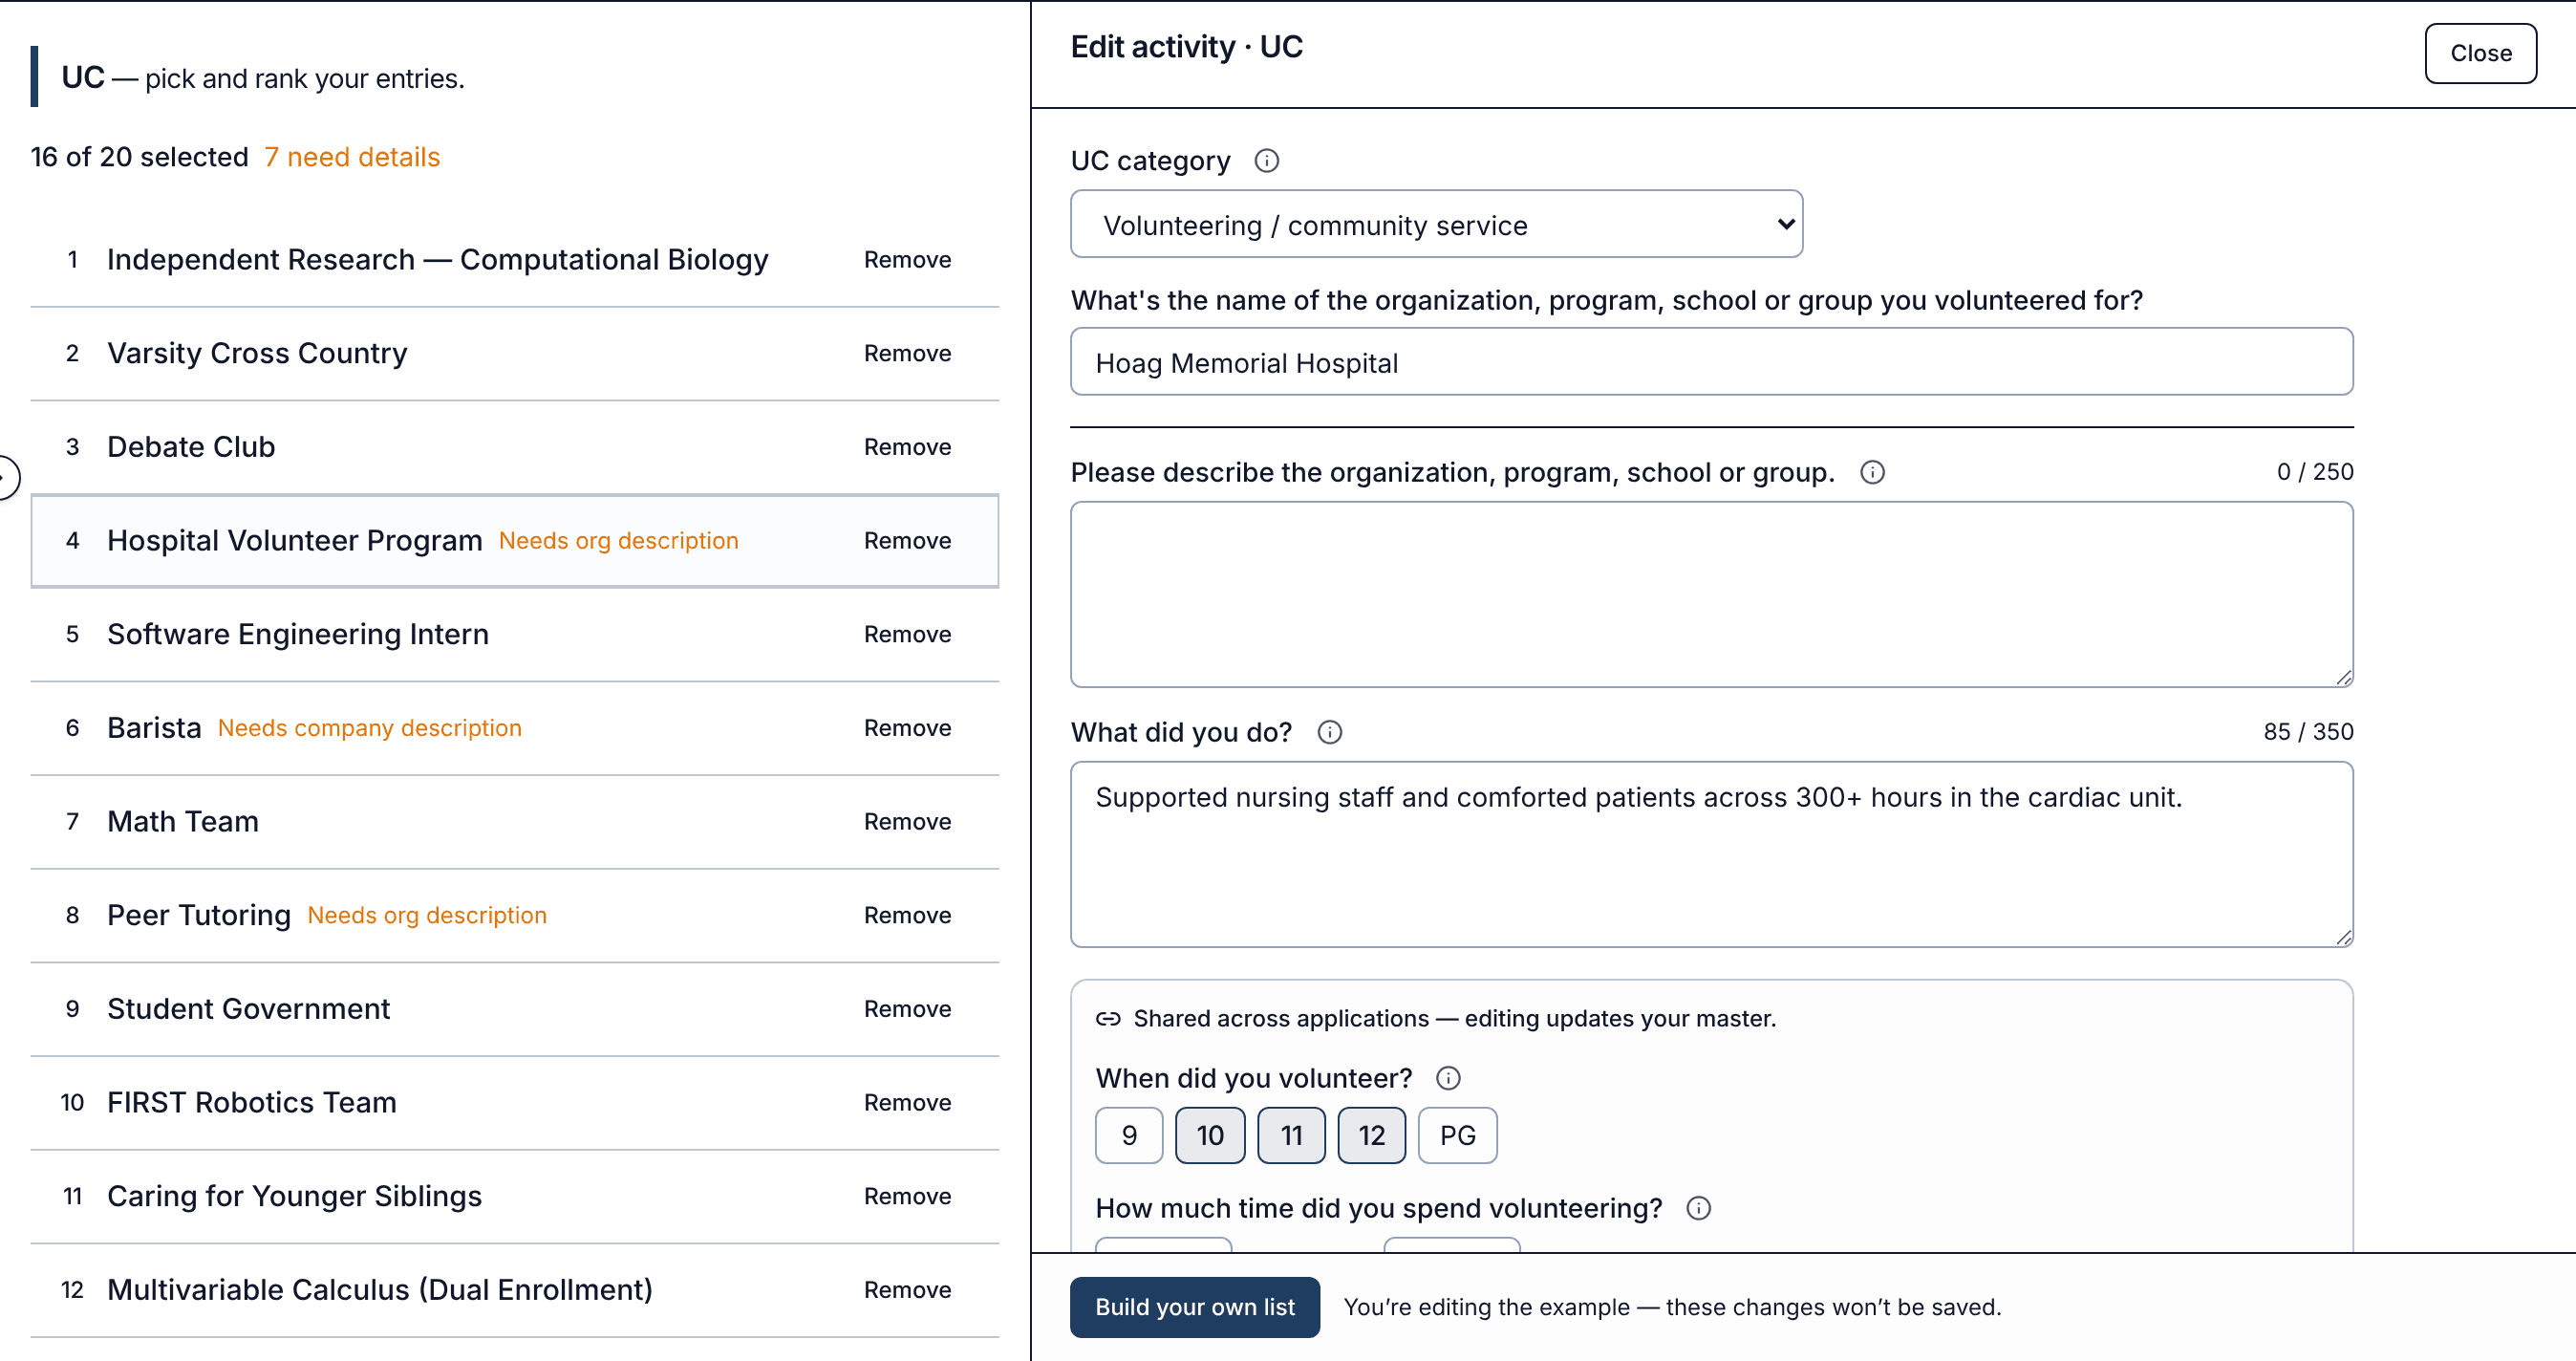Click the empty organization description textarea
Viewport: 2576px width, 1361px height.
coord(1711,594)
